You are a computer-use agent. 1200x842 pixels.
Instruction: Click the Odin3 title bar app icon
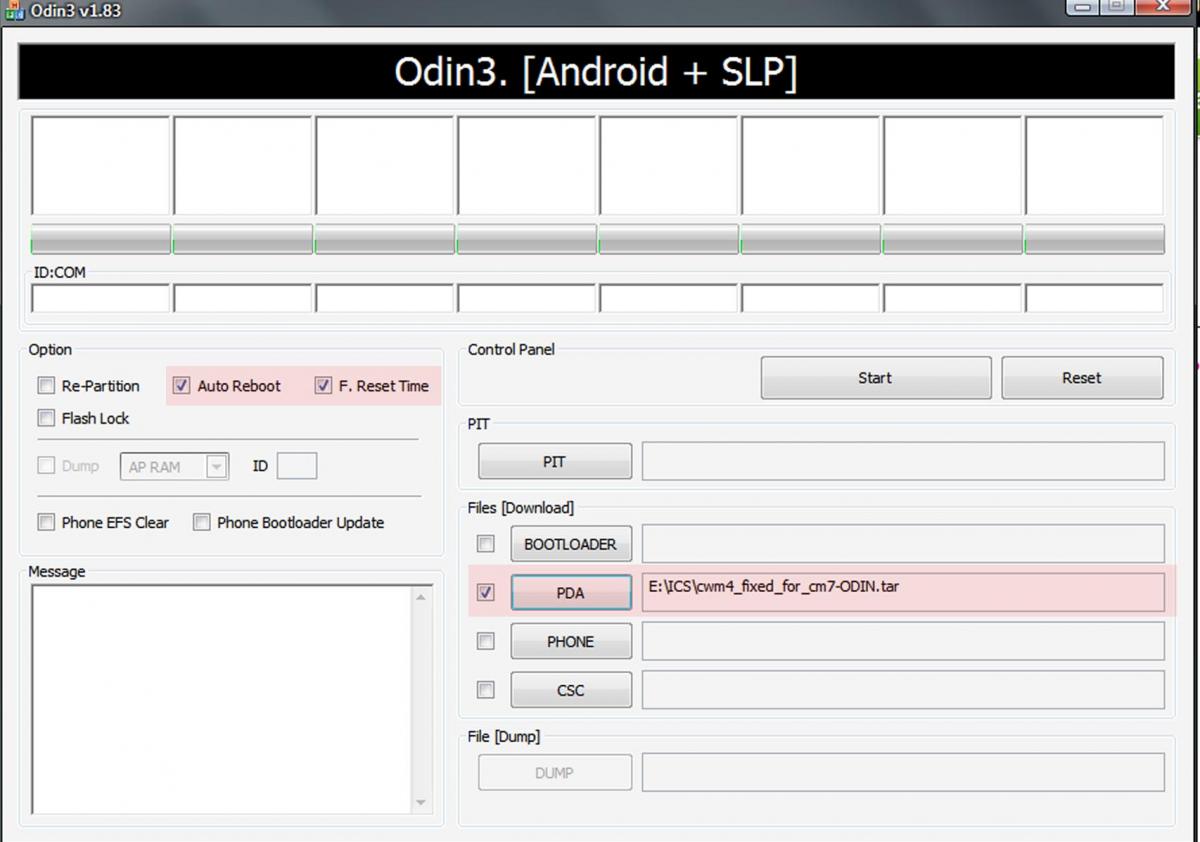pyautogui.click(x=15, y=10)
